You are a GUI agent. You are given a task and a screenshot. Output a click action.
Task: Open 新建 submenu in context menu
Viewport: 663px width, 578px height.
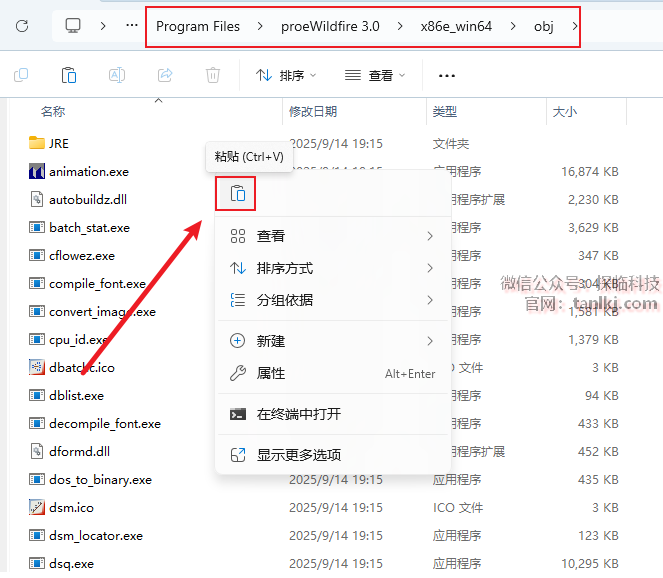point(332,341)
